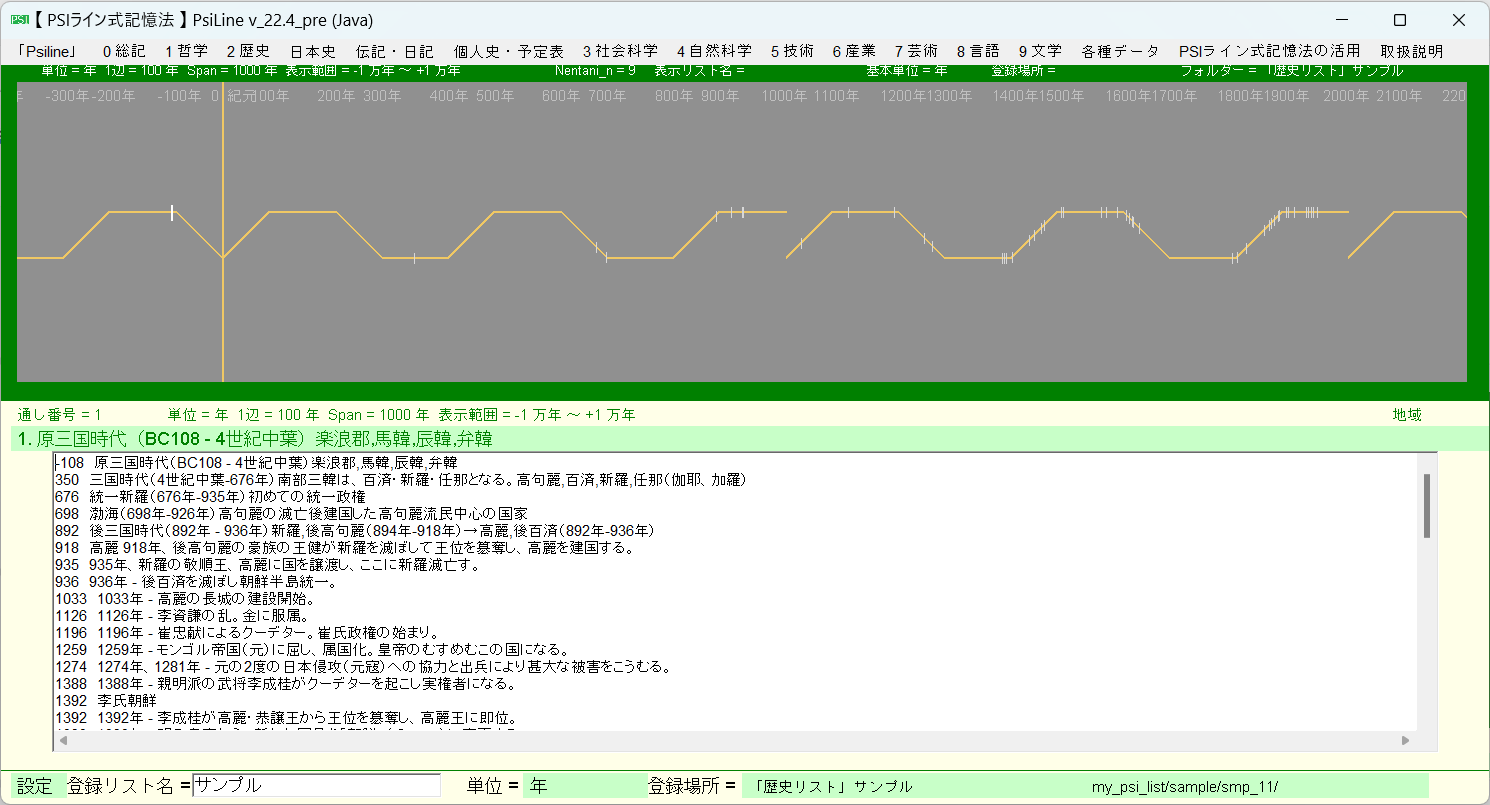Select the 1392 李氏朝鮮 list row

[736, 701]
